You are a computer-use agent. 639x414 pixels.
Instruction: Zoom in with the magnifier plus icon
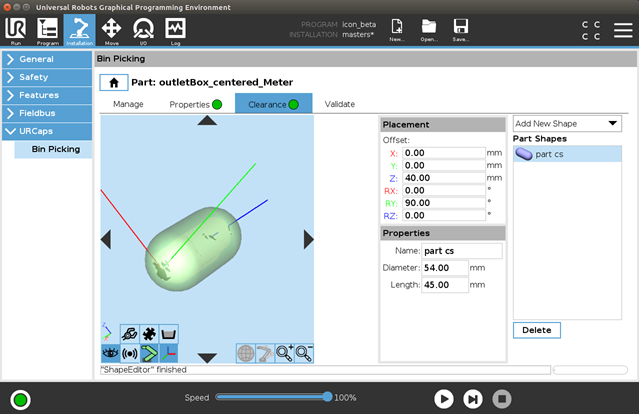point(284,353)
